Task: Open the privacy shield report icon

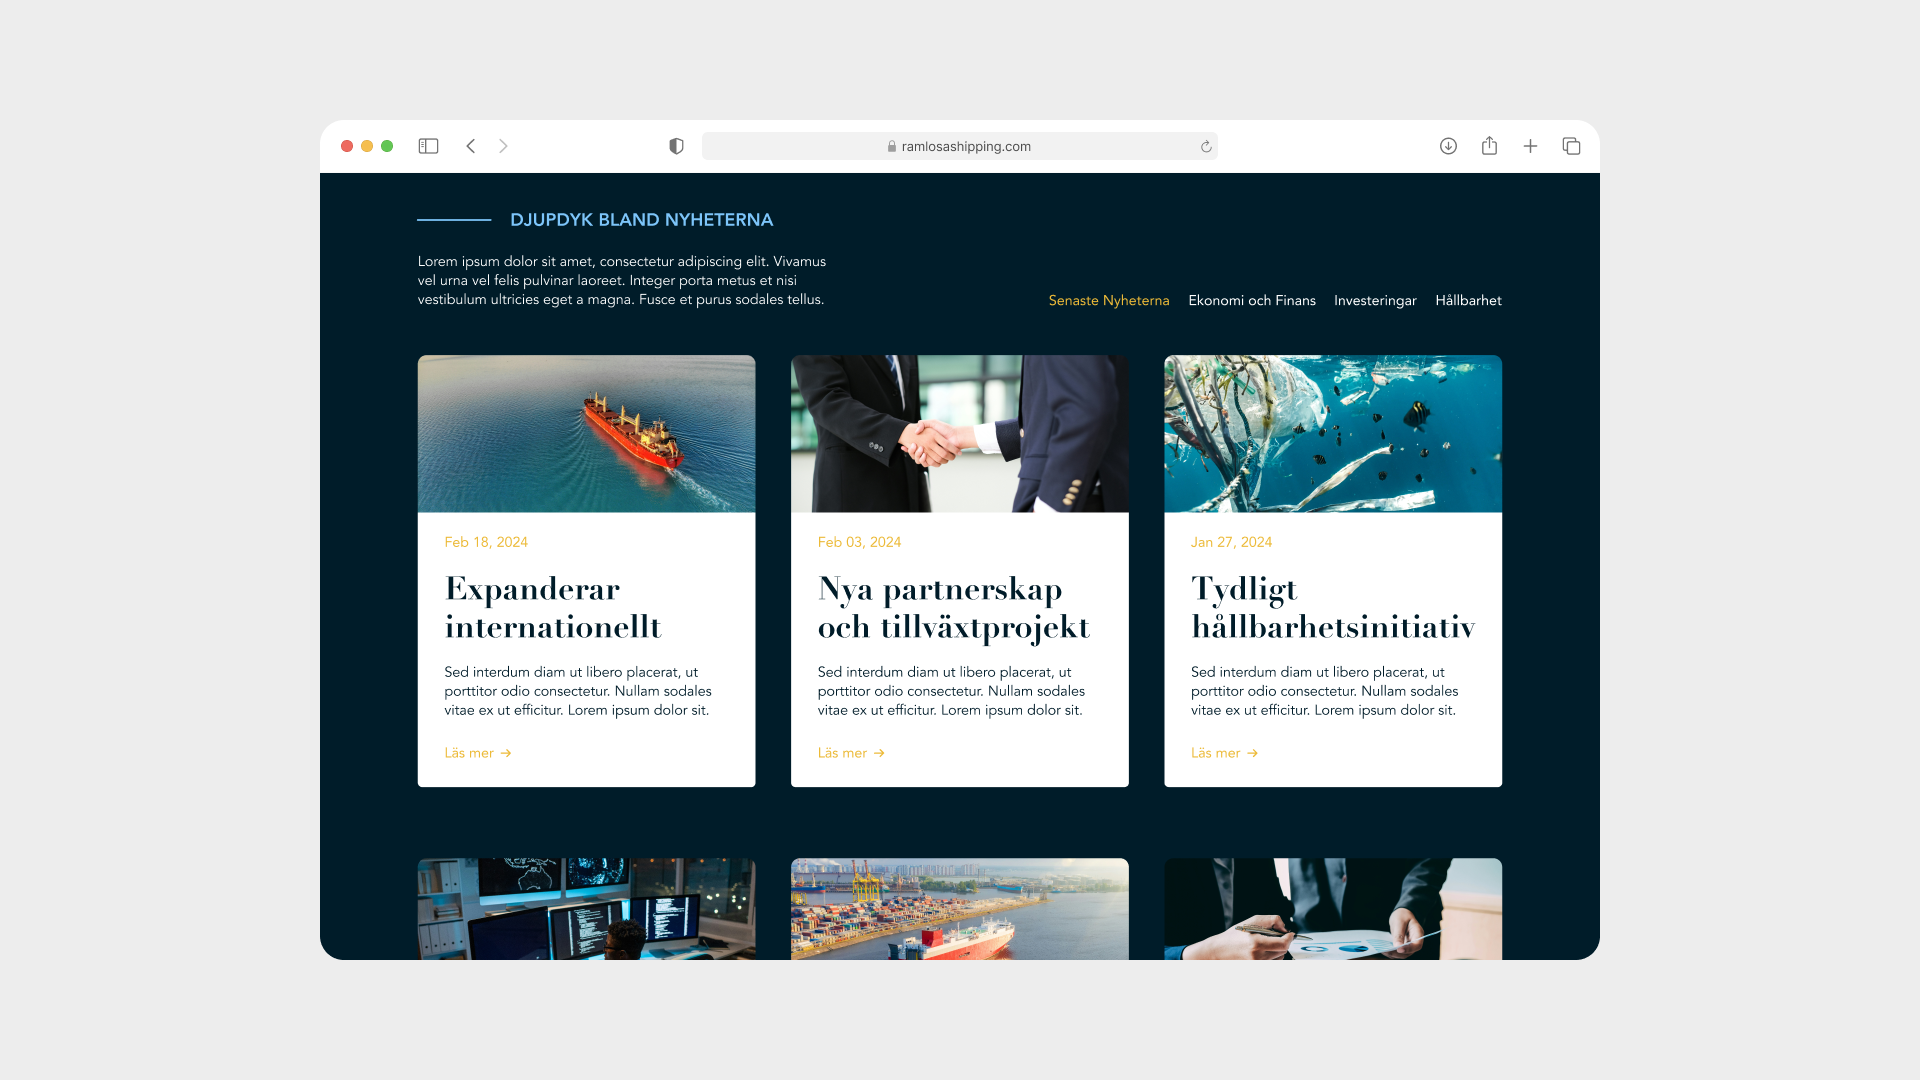Action: click(676, 146)
